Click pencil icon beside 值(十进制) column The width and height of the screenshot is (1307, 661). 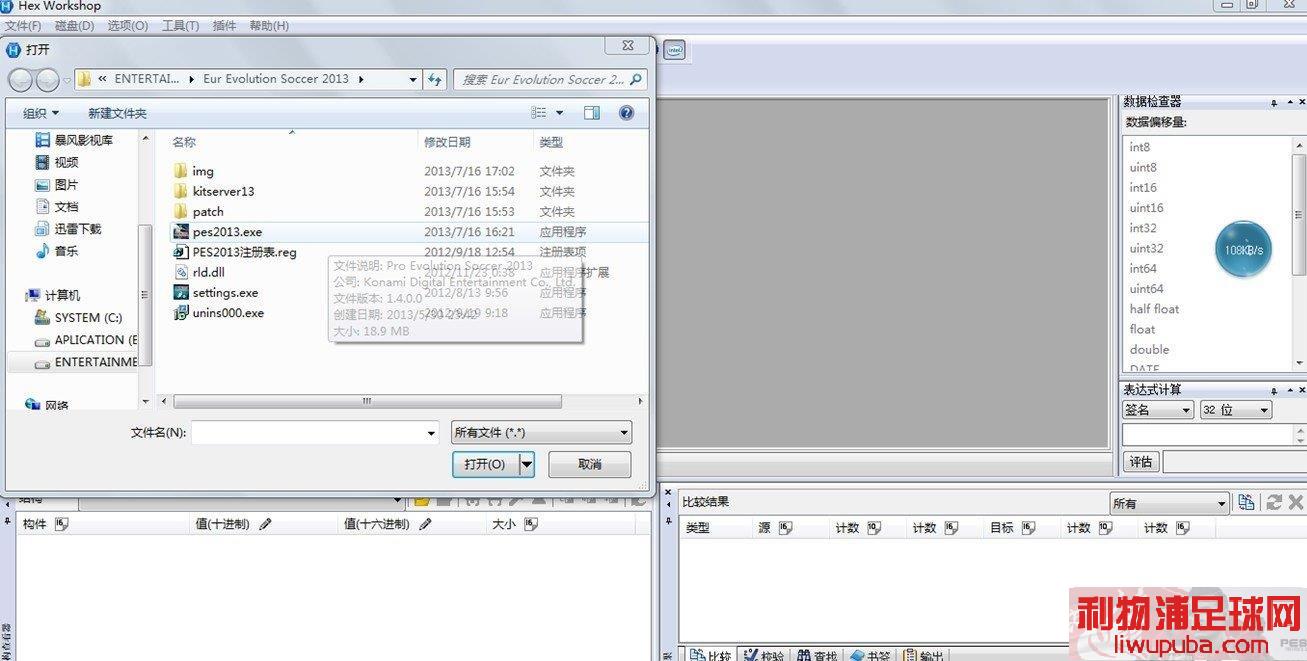(265, 524)
